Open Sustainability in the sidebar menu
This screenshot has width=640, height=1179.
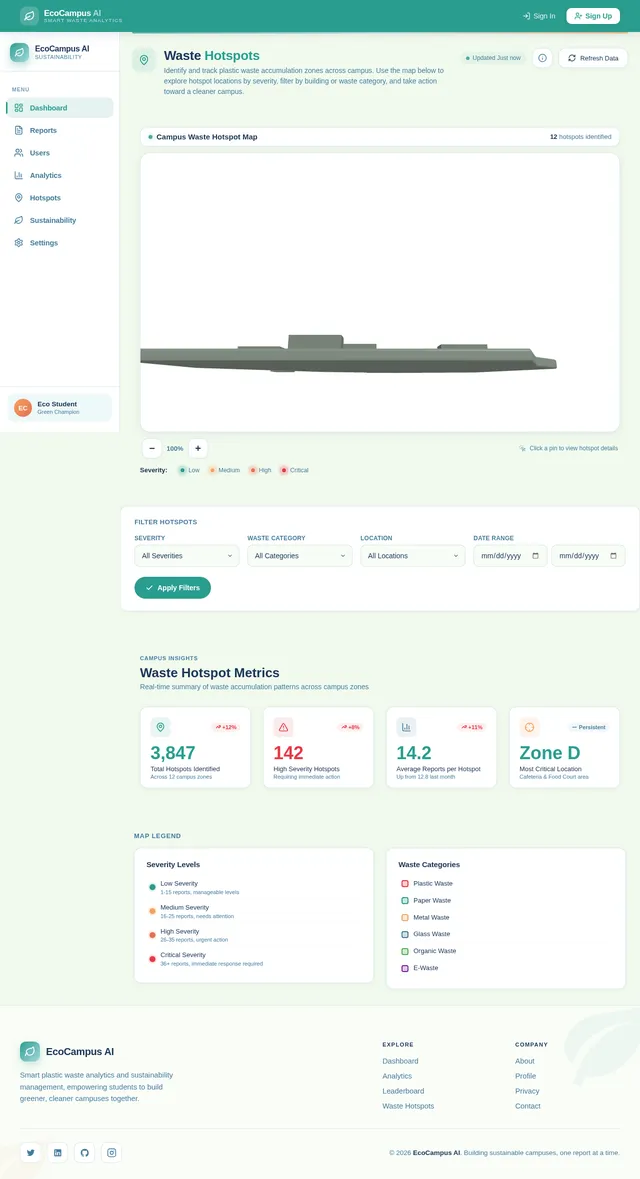59,220
